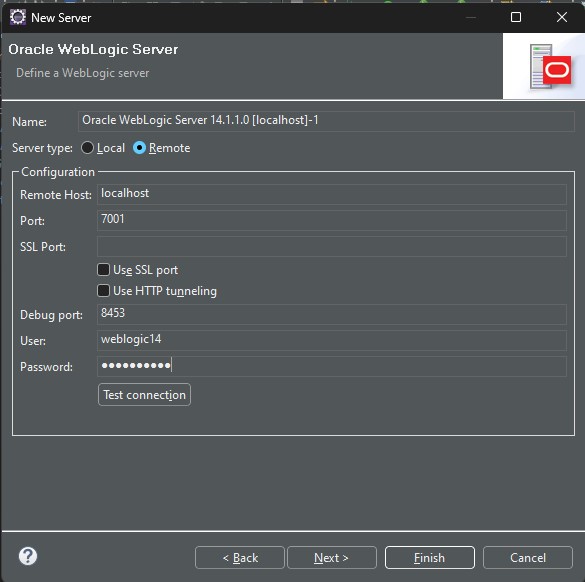The width and height of the screenshot is (585, 582).
Task: Minimize the New Server window
Action: coord(471,17)
